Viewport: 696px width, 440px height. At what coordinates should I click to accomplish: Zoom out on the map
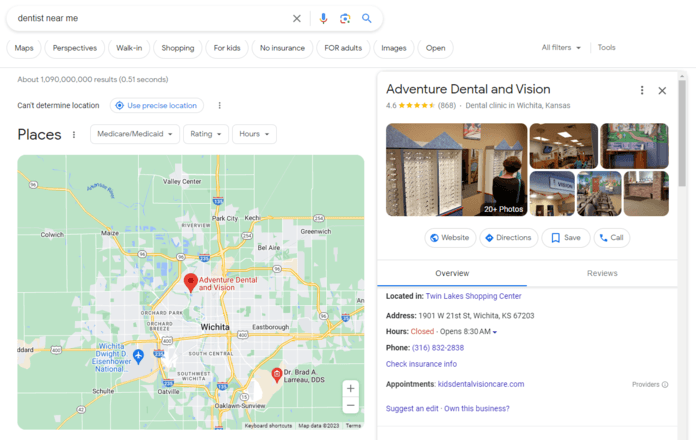pyautogui.click(x=350, y=406)
